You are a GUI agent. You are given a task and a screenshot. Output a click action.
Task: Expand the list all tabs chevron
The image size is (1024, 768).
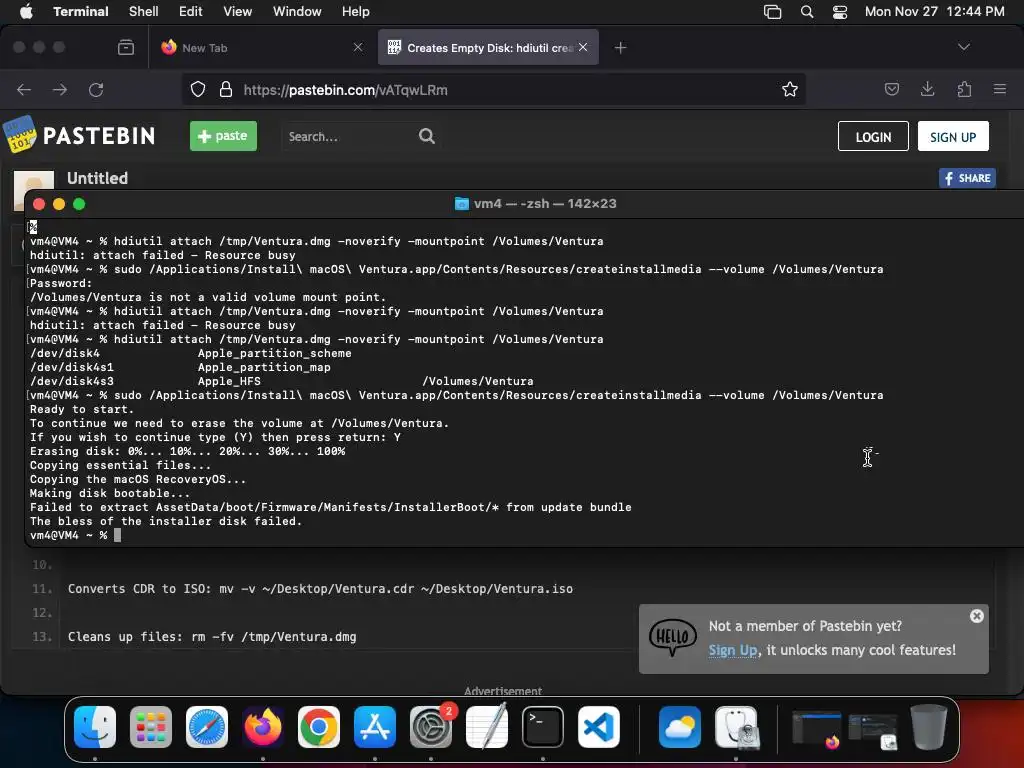[x=964, y=47]
